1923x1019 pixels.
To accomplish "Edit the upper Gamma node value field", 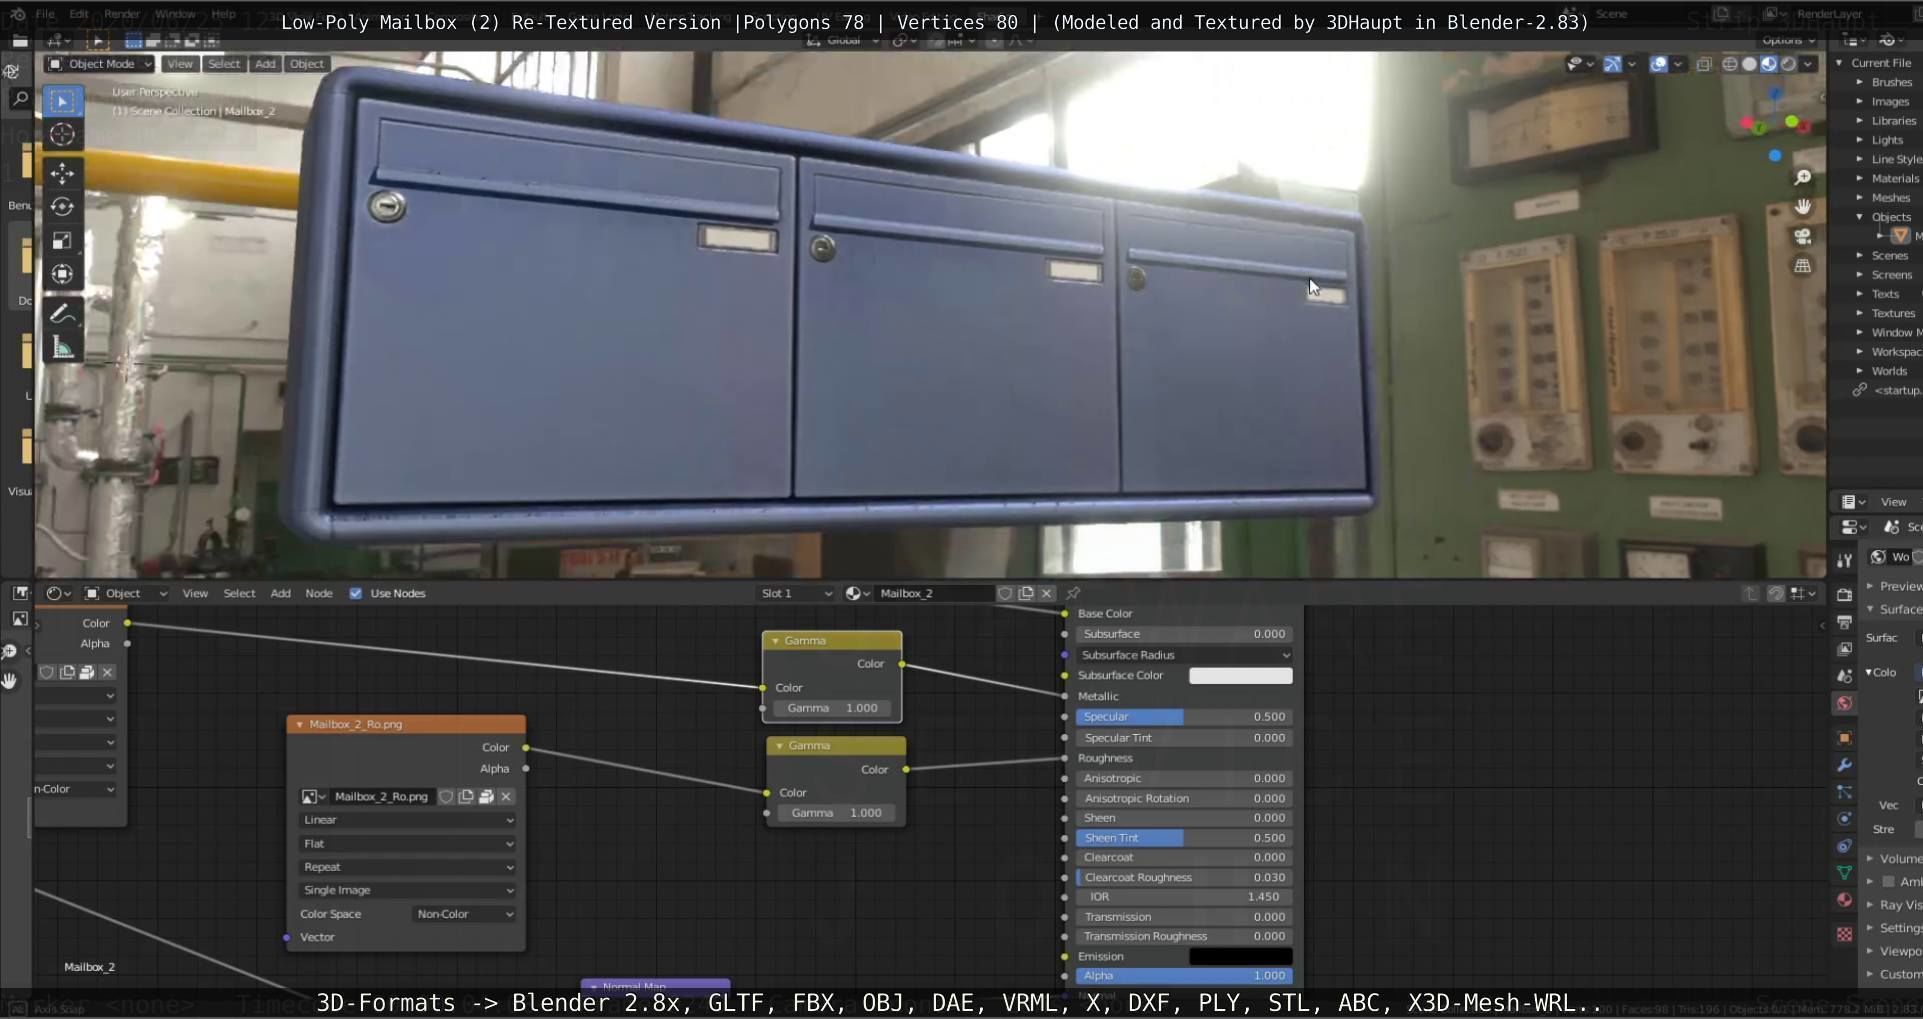I will tap(832, 708).
